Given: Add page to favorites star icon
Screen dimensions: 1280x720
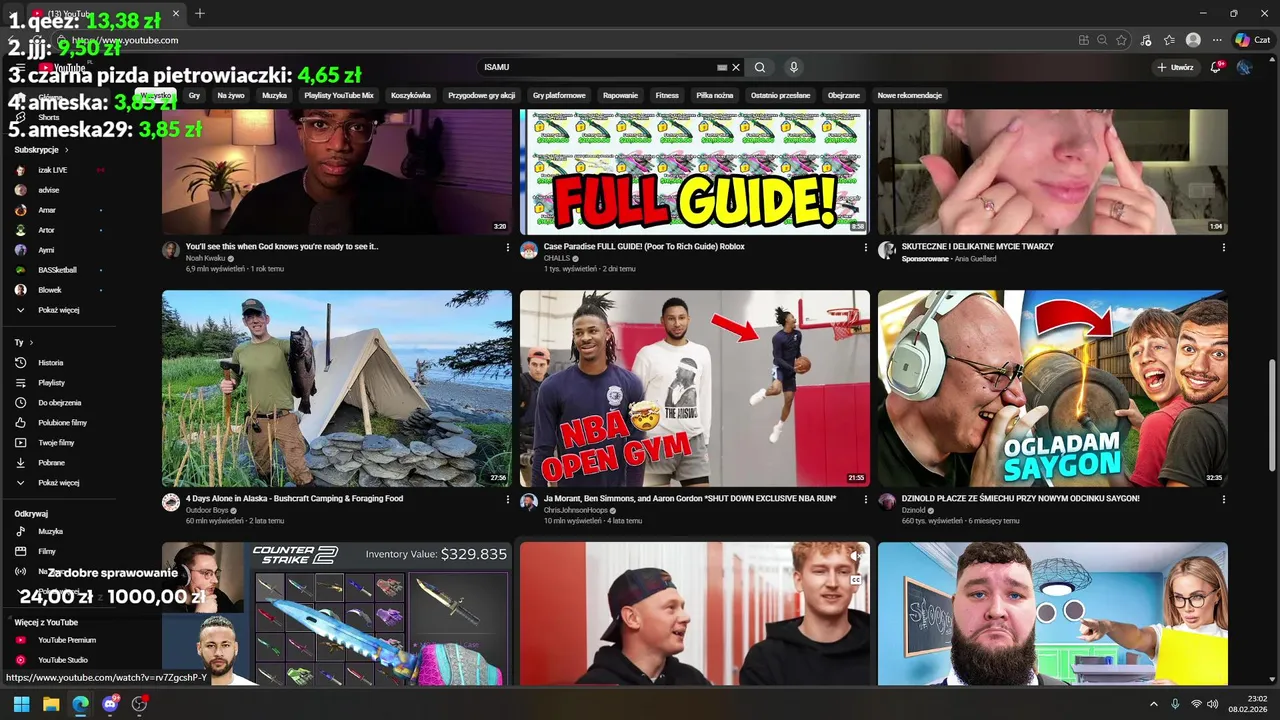Looking at the screenshot, I should [x=1122, y=40].
